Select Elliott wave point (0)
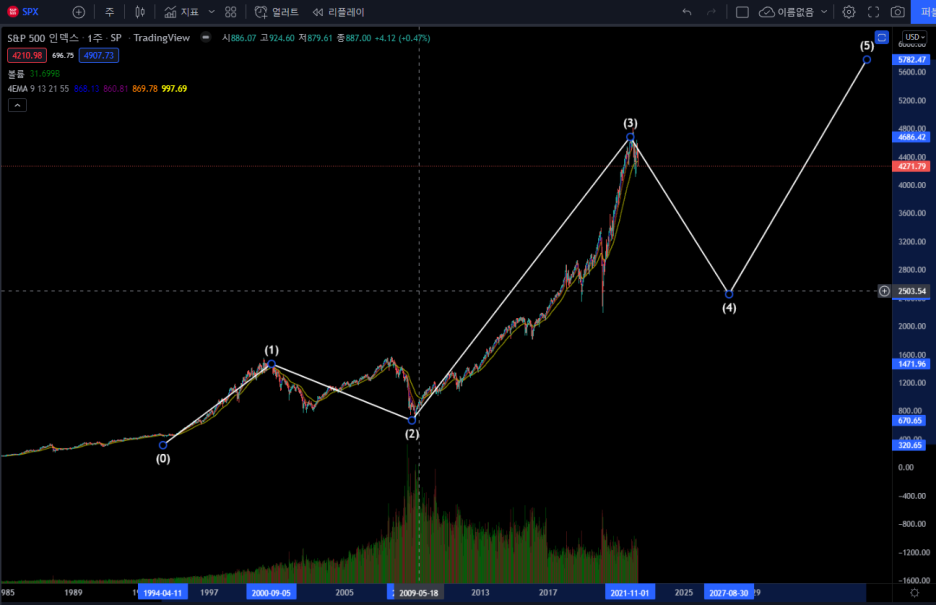This screenshot has height=605, width=936. pos(163,445)
